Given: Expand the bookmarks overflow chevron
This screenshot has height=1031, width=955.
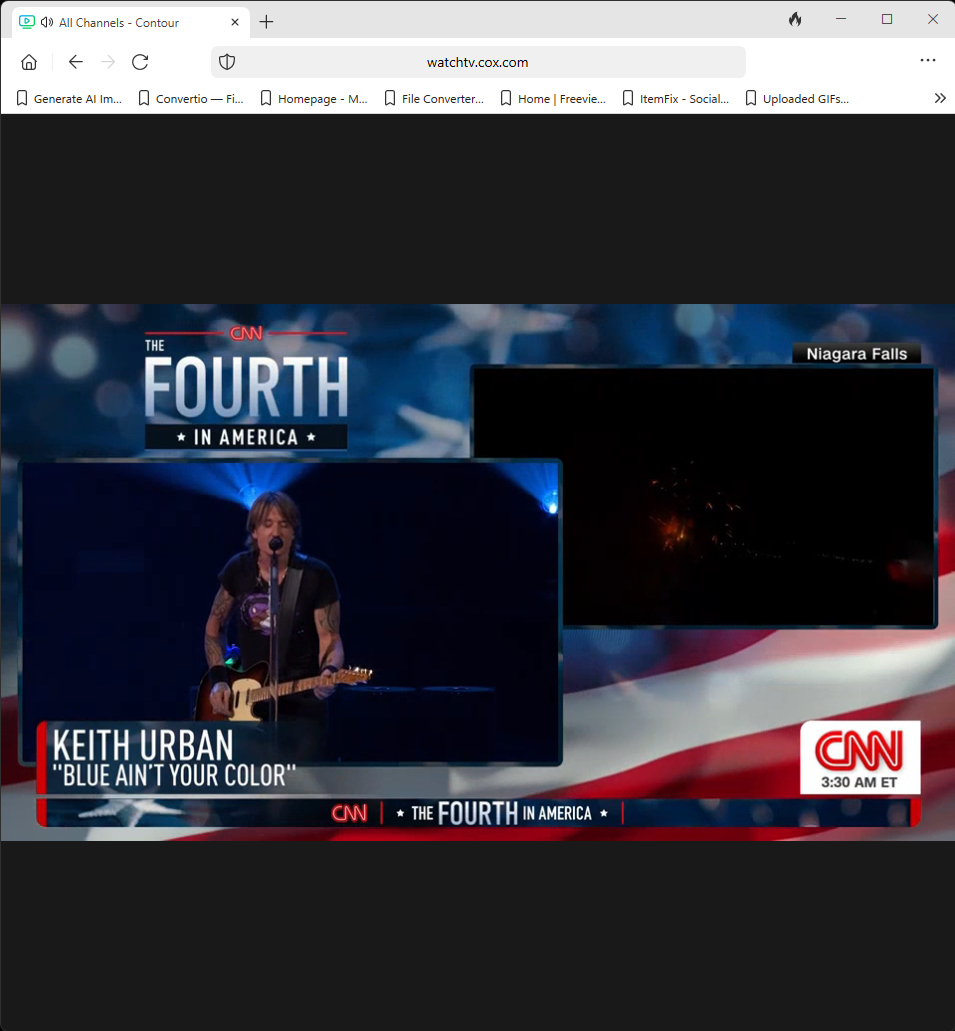Looking at the screenshot, I should point(940,99).
